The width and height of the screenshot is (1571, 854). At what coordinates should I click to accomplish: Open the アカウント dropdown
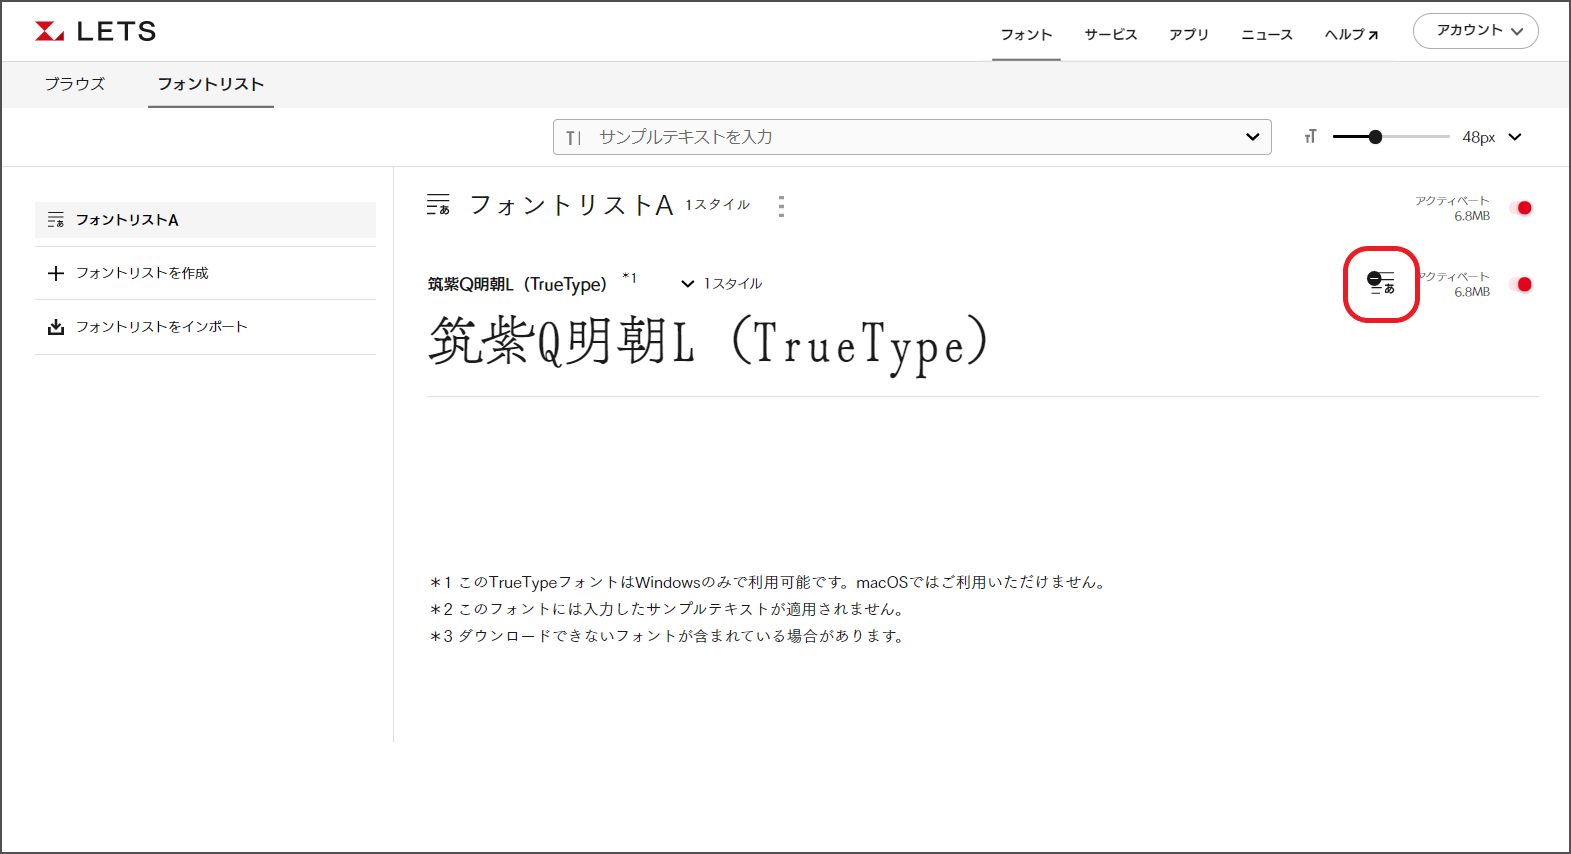1475,31
